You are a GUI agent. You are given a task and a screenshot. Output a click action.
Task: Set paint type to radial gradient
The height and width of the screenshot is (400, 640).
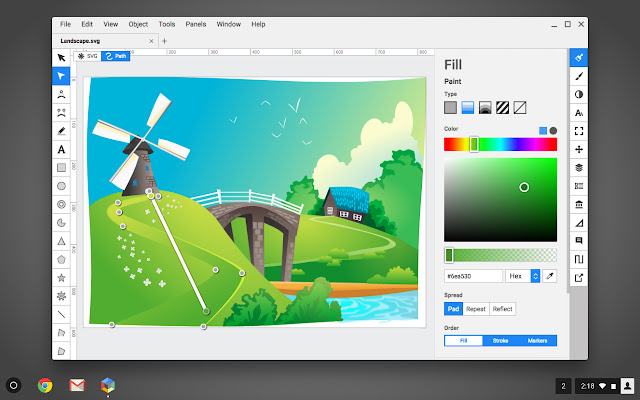[x=485, y=107]
